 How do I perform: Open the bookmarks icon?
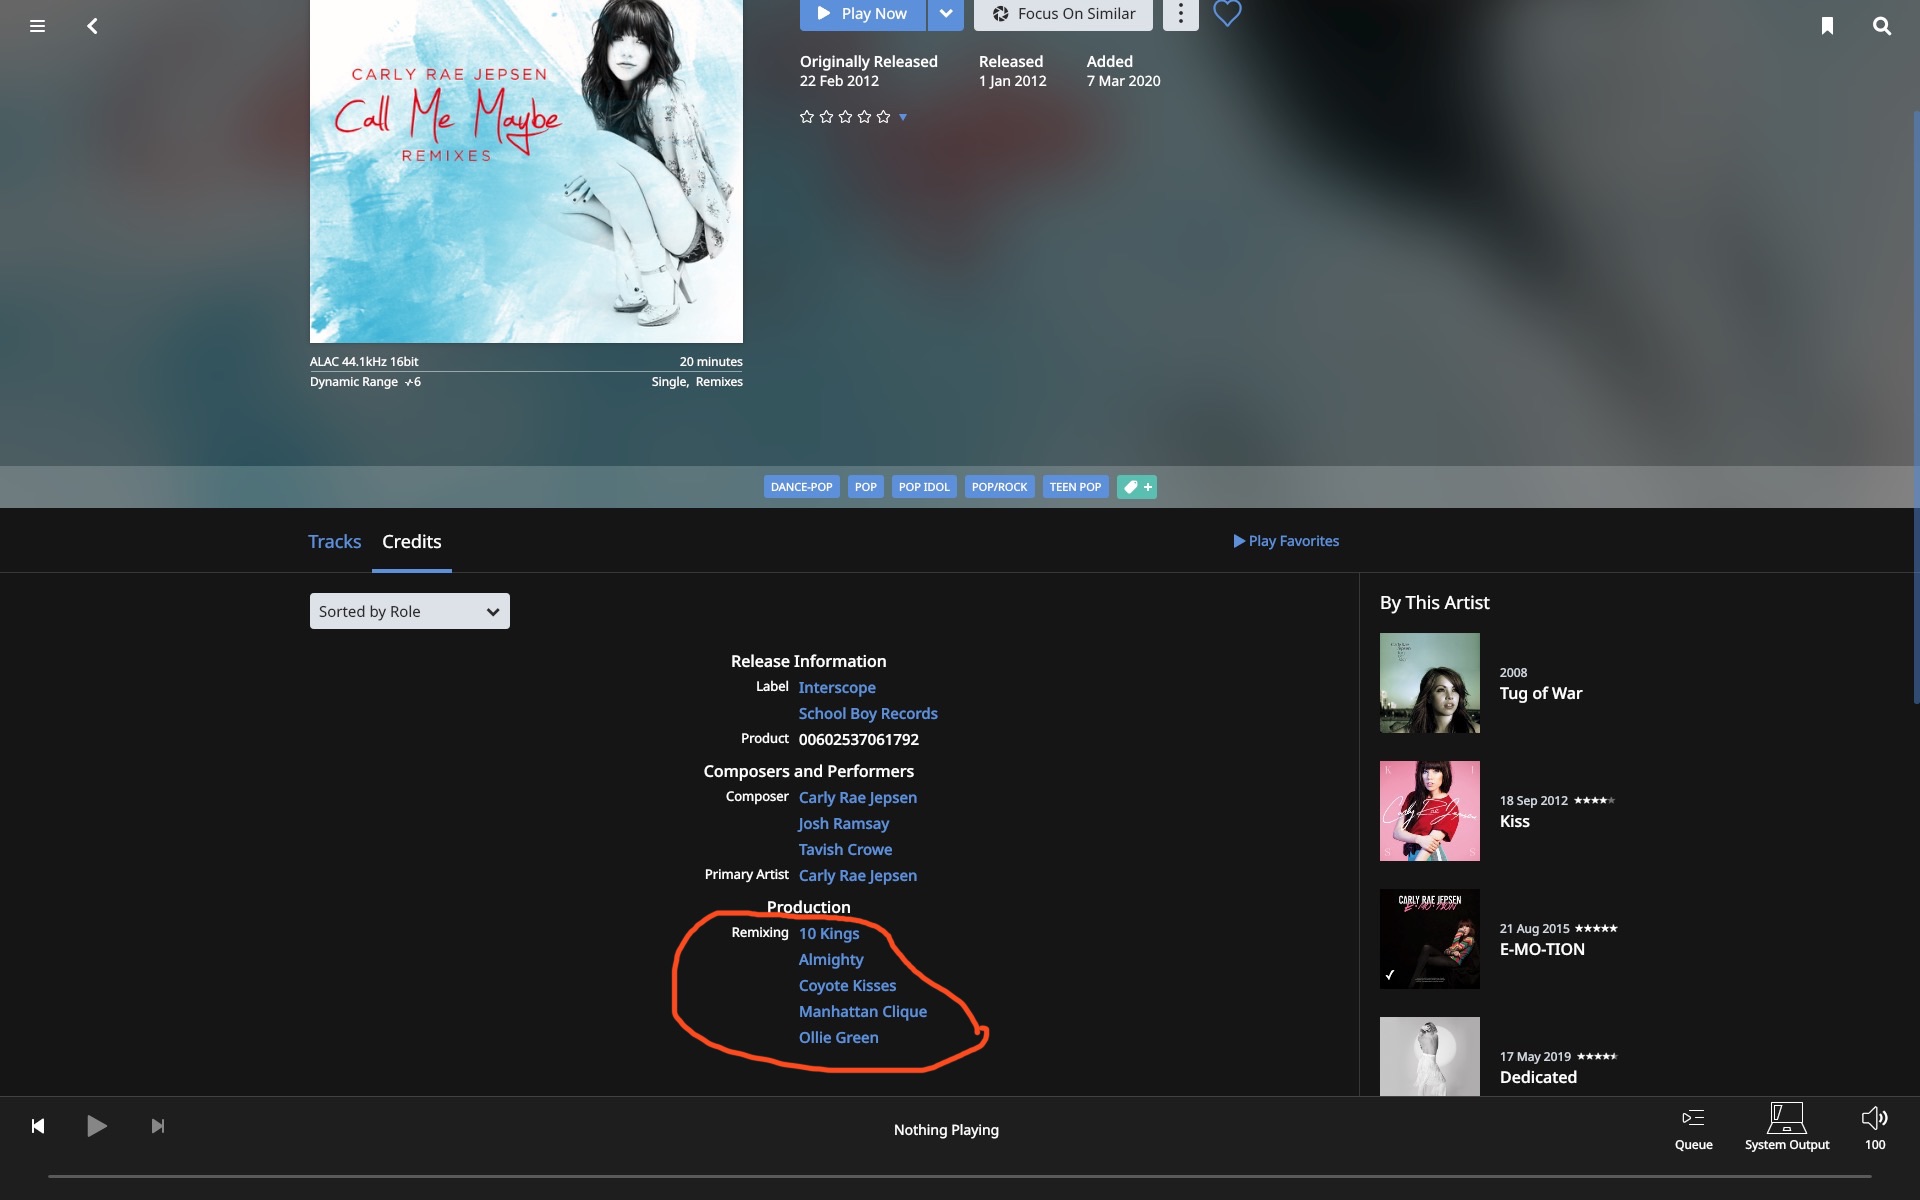1827,26
